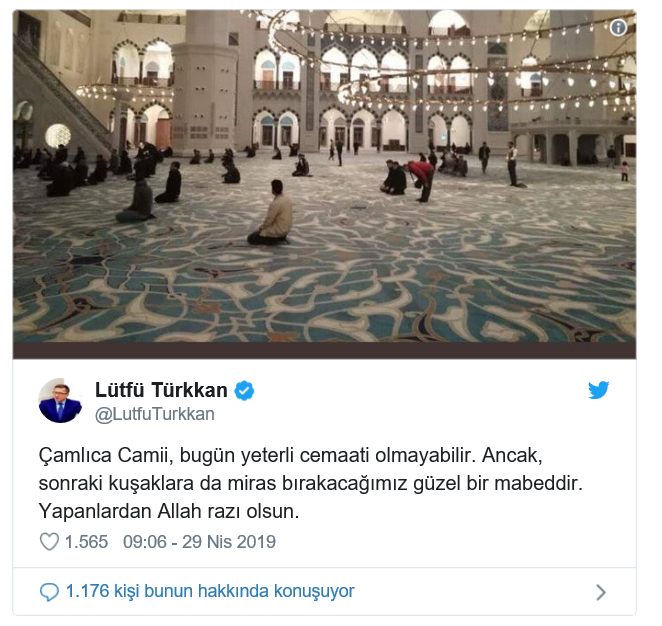Viewport: 662px width, 626px height.
Task: Open Lütfü Türkkan's profile avatar
Action: [x=60, y=401]
